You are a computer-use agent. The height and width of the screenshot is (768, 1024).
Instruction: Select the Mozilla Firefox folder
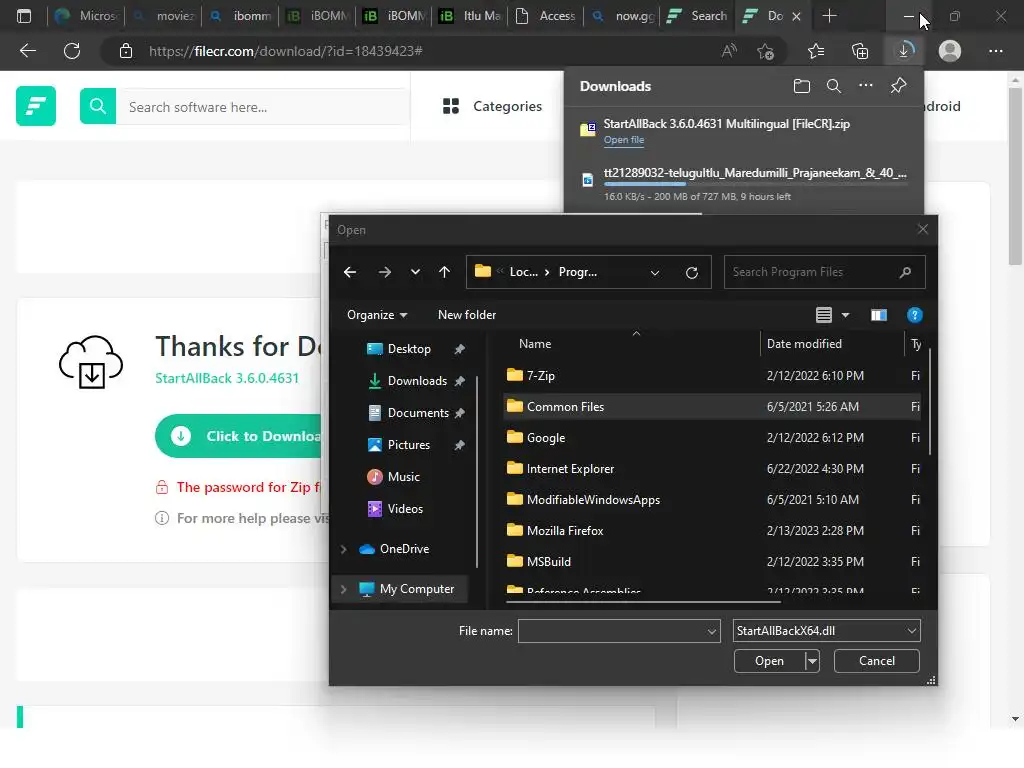[x=712, y=530]
